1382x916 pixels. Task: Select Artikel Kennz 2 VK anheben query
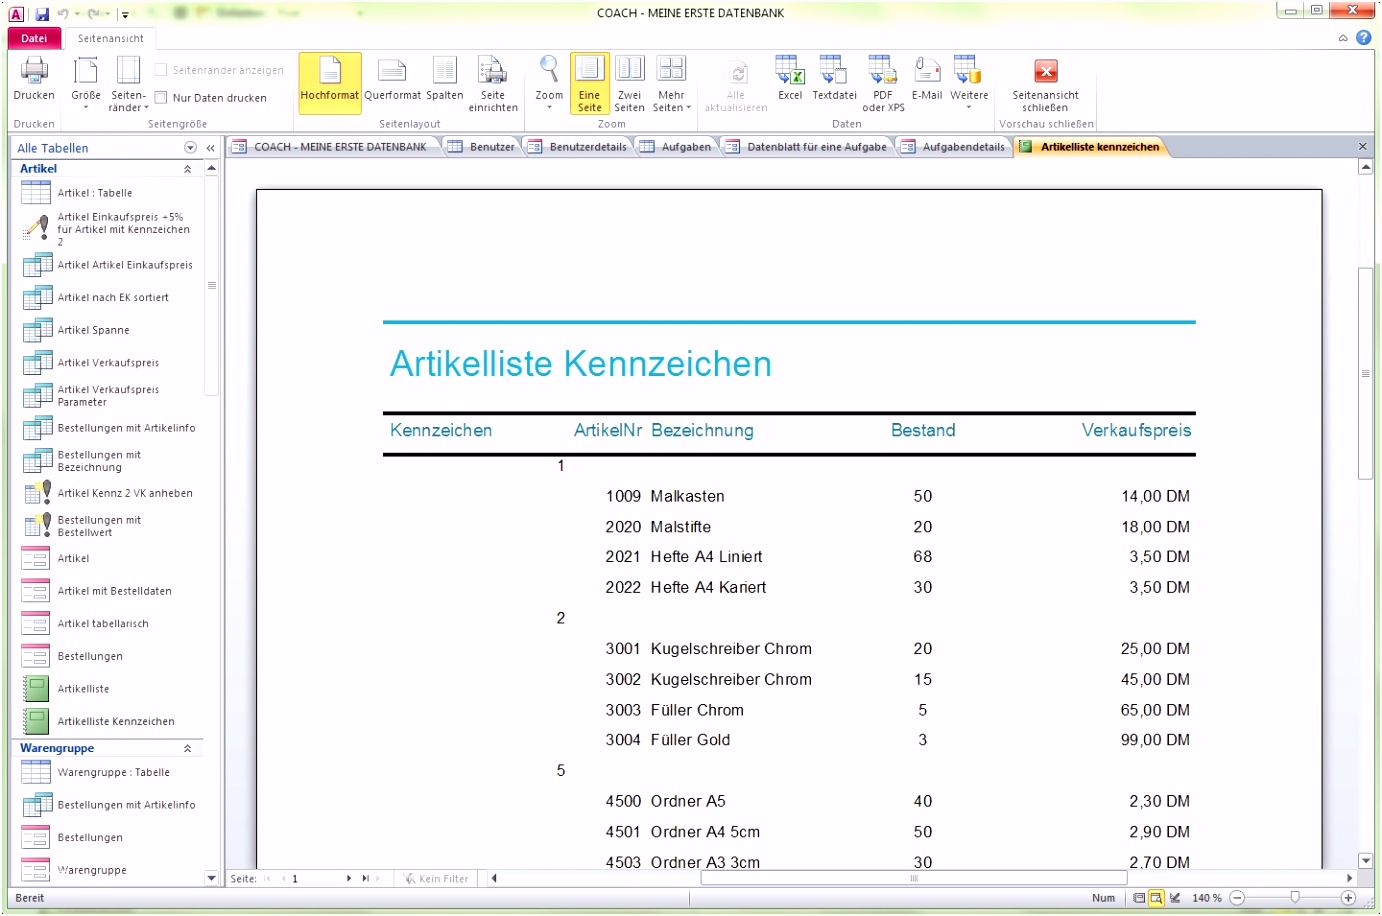(110, 493)
